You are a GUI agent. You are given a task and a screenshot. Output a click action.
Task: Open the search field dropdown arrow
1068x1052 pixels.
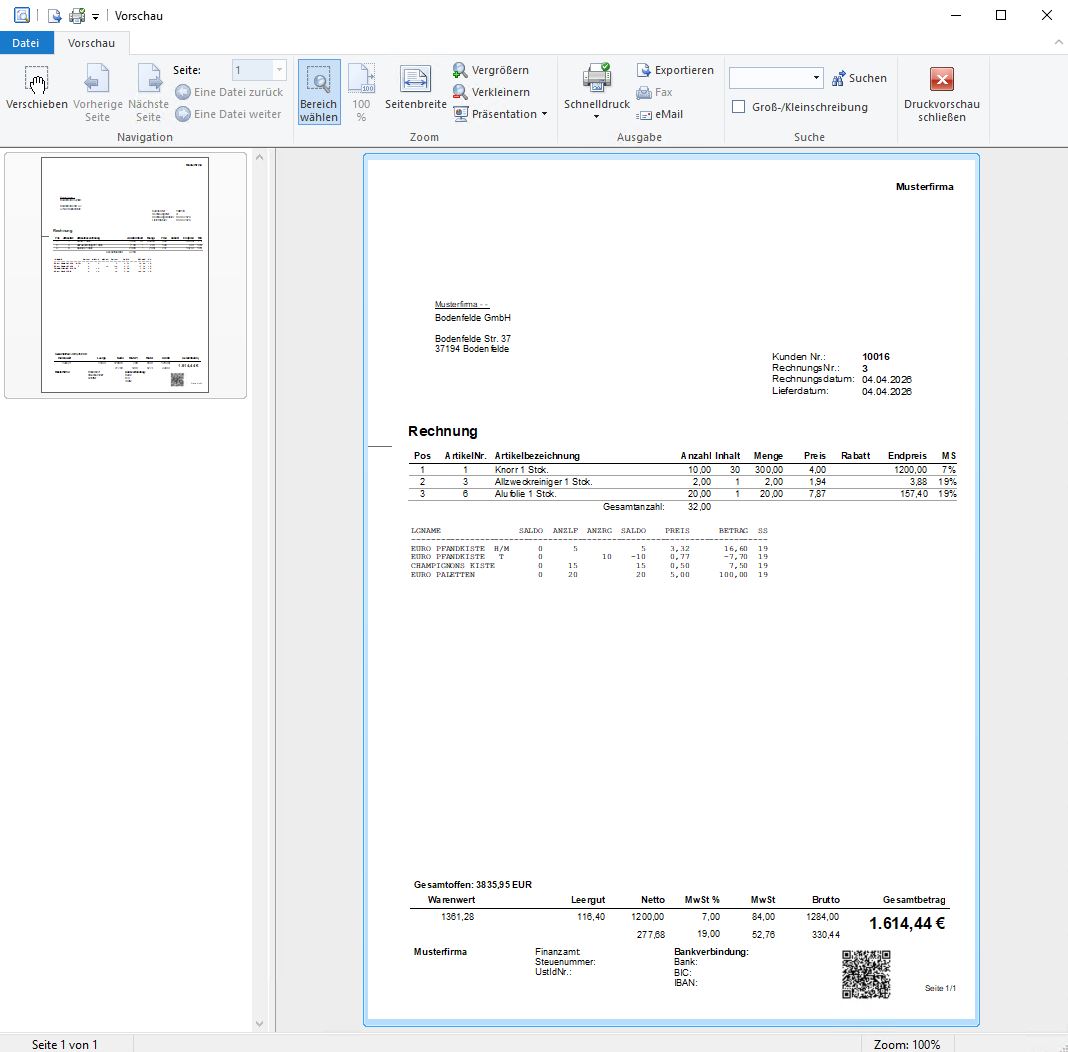(x=816, y=78)
